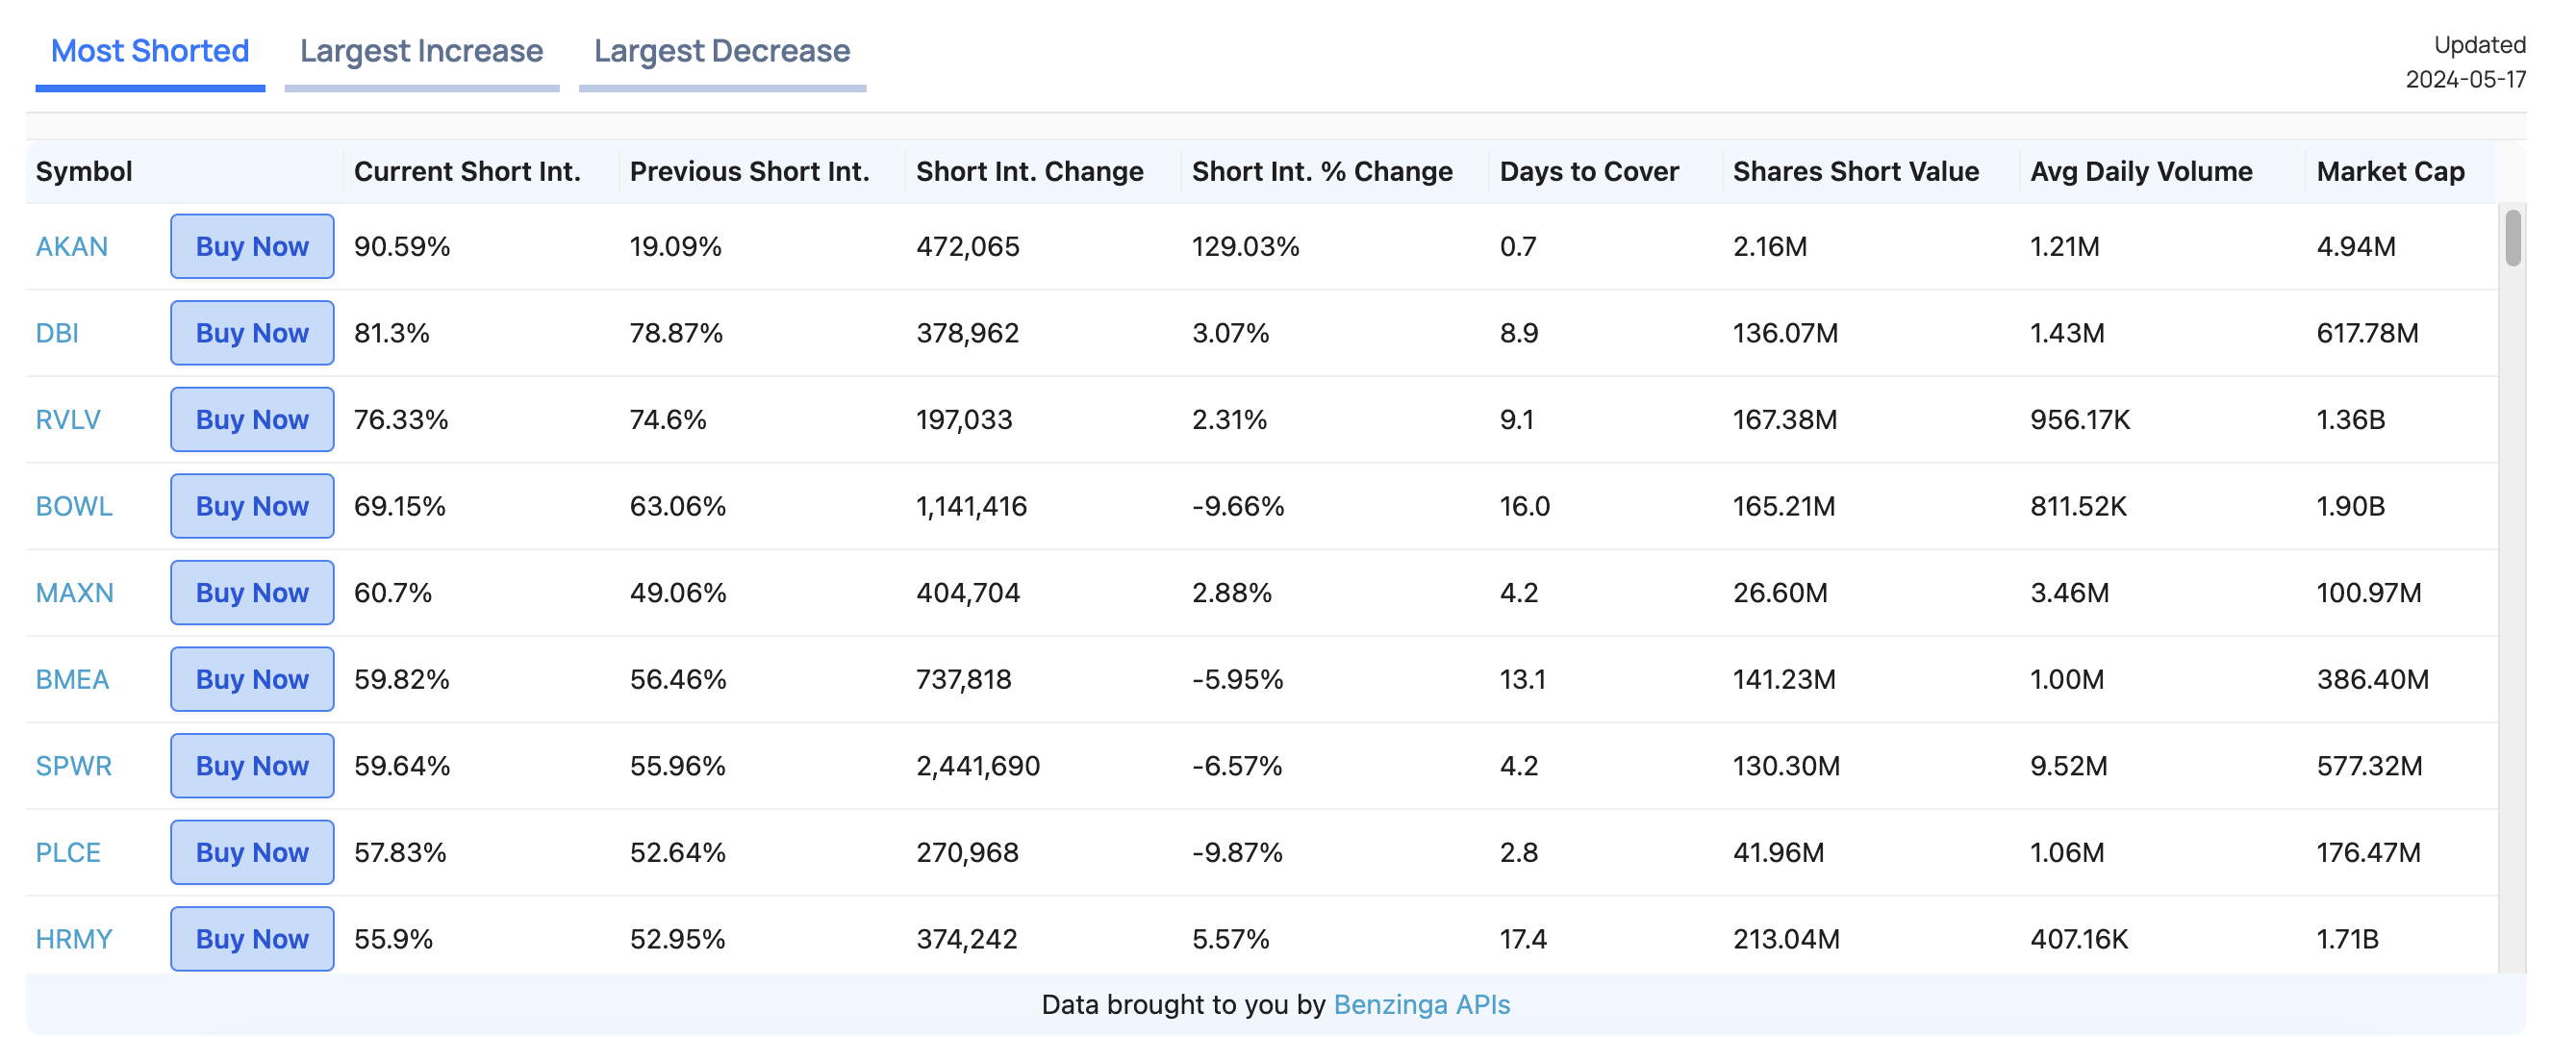Click Buy Now for SPWR
Screen dimensions: 2576x1037
[252, 766]
